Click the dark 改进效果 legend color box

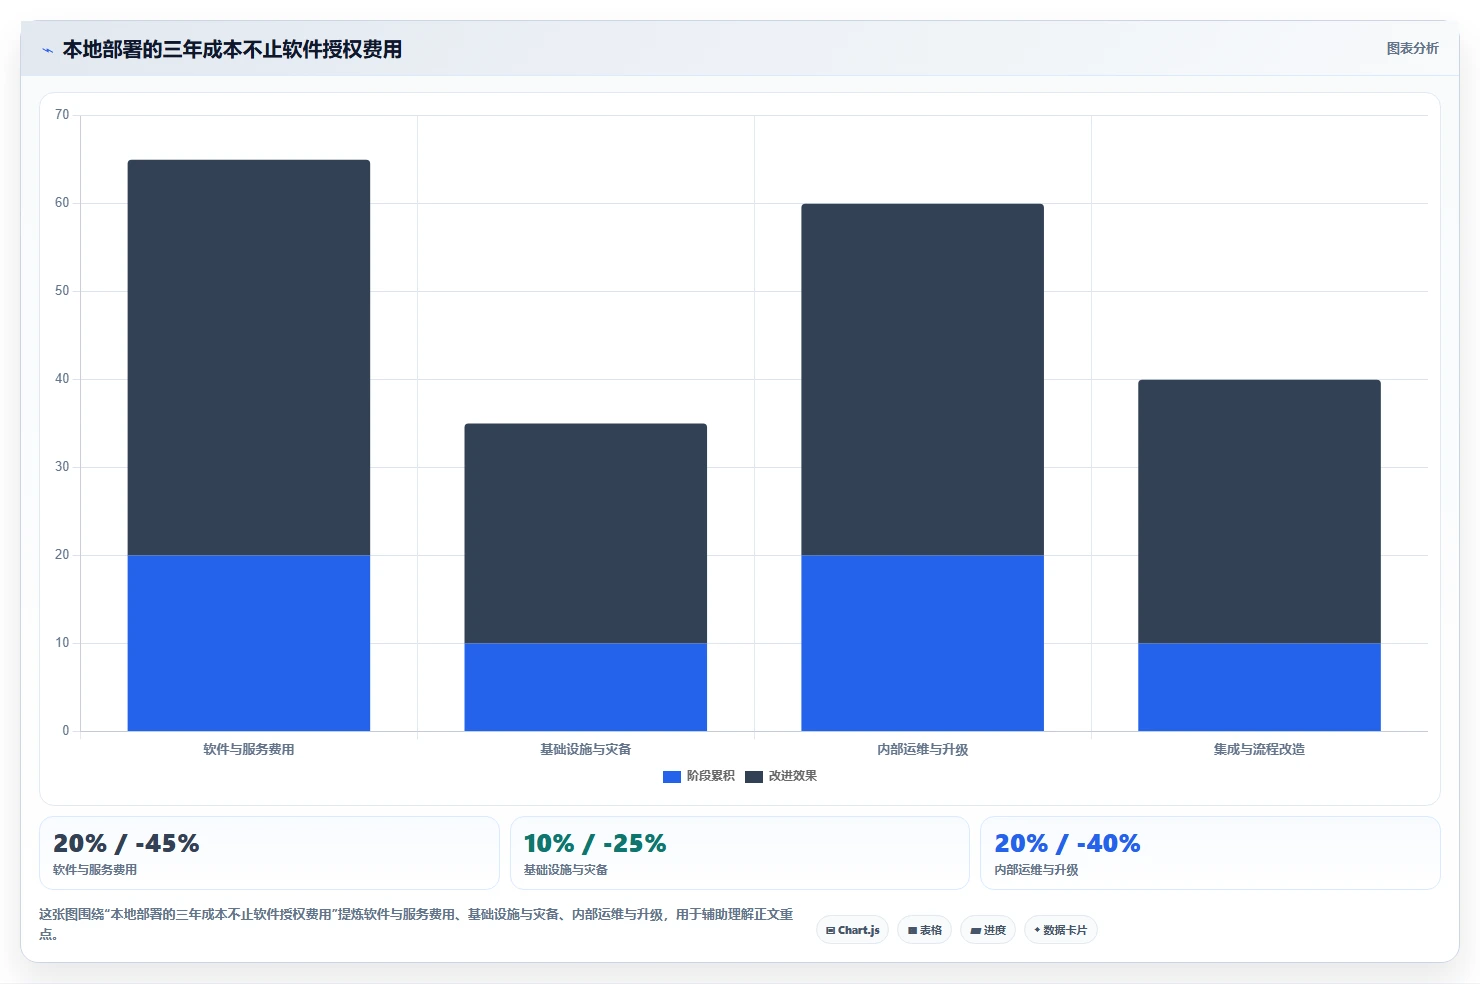pos(754,777)
